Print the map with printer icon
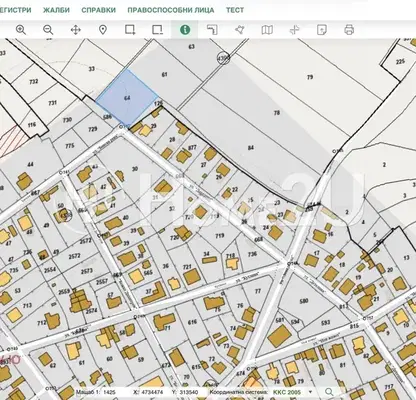The height and width of the screenshot is (400, 416). pyautogui.click(x=349, y=30)
